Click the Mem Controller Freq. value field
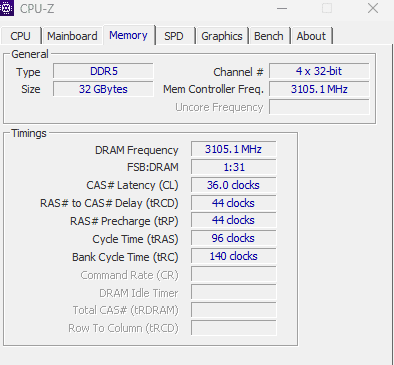The height and width of the screenshot is (365, 394). click(319, 89)
